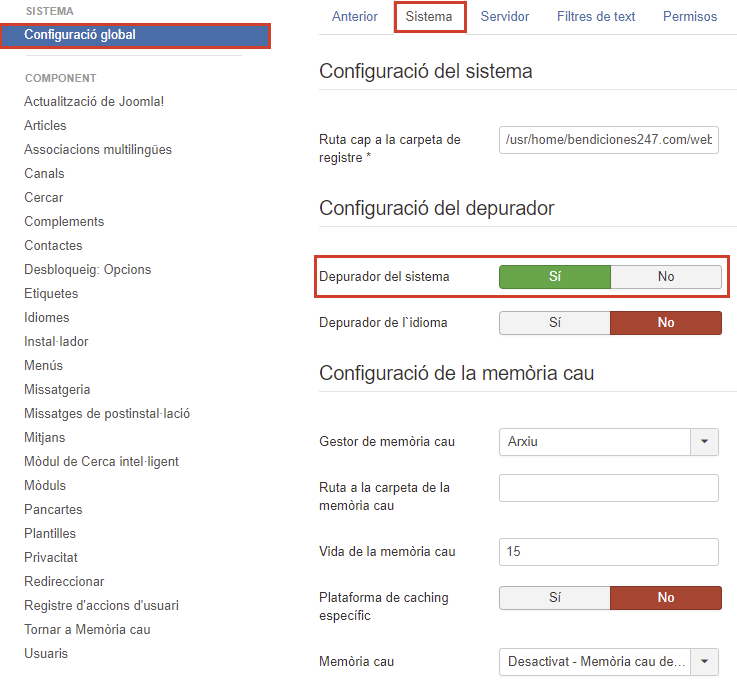Open the Plantilles component link

50,533
